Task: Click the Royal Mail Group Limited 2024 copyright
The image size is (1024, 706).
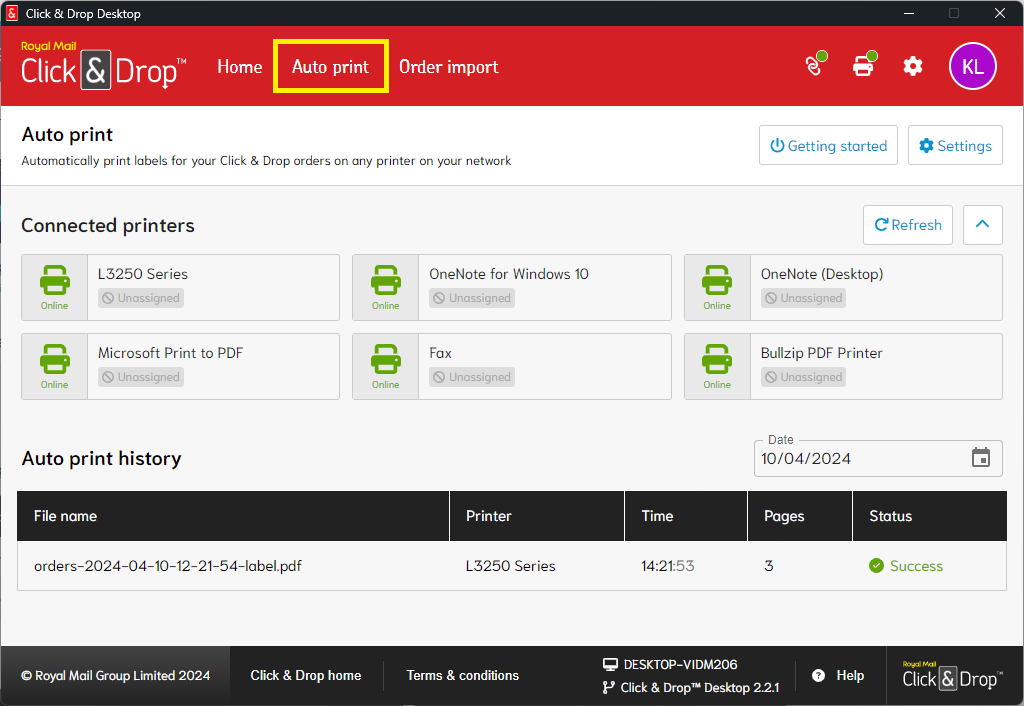Action: [116, 675]
